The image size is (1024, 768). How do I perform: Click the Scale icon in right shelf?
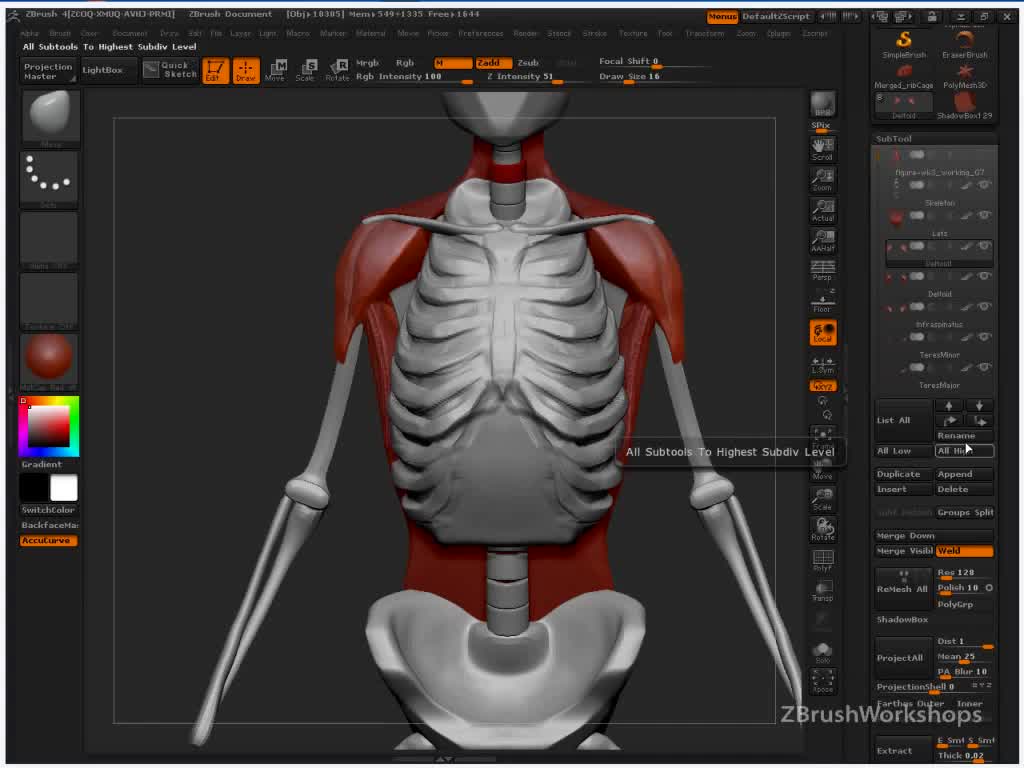[x=822, y=500]
